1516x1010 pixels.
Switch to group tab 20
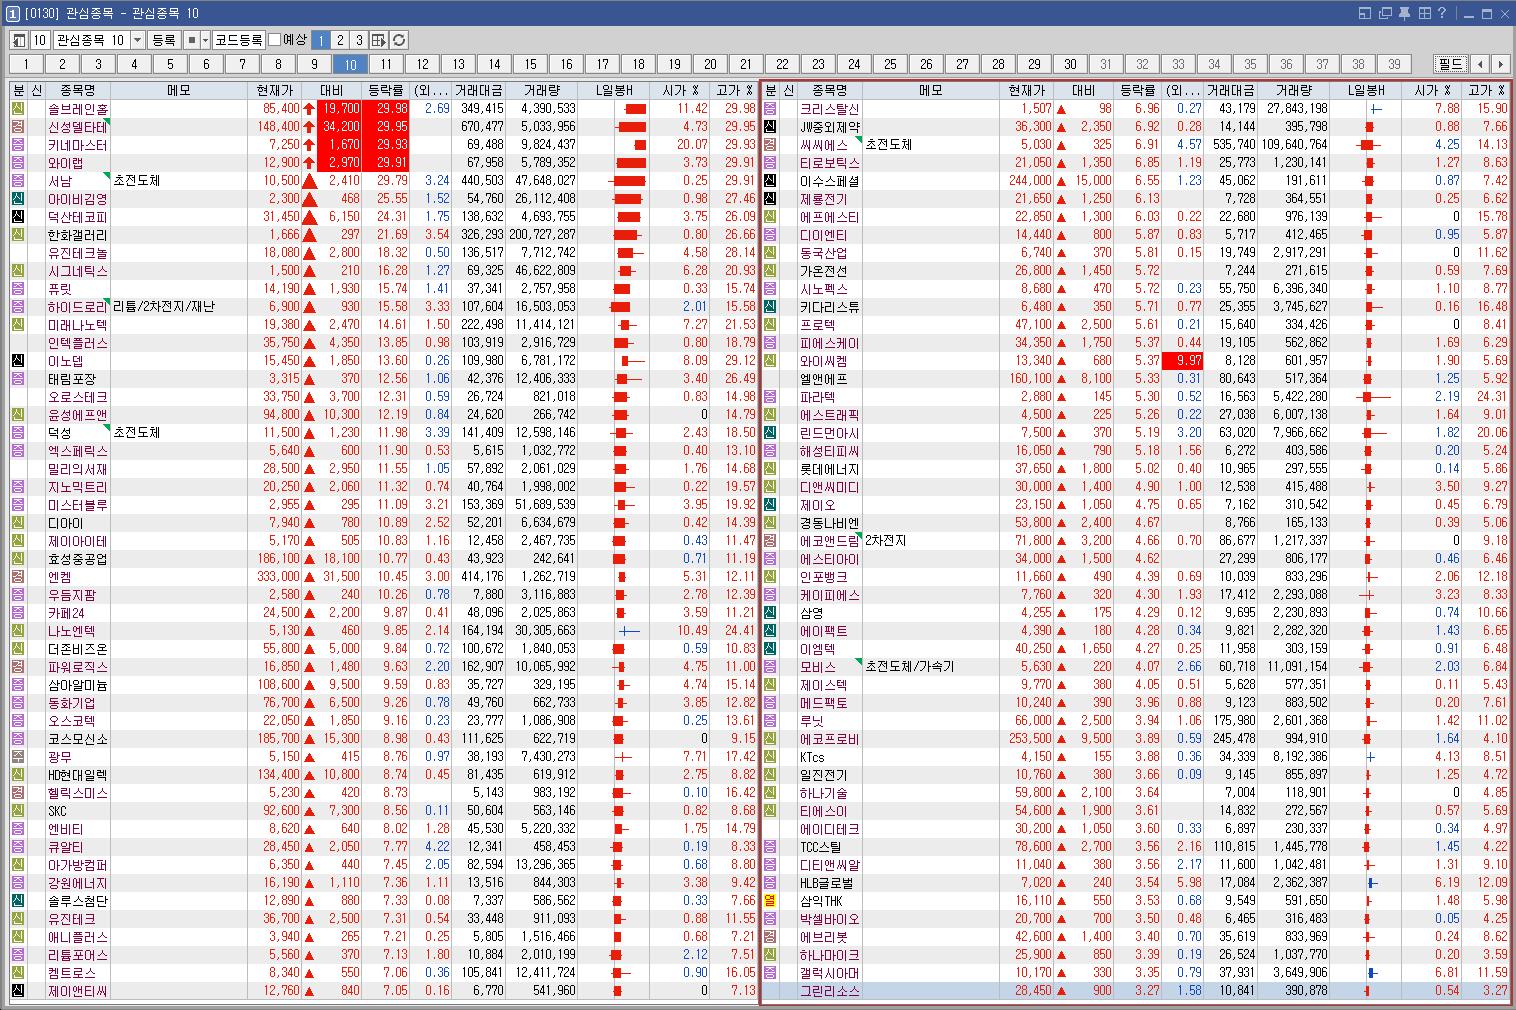pyautogui.click(x=710, y=64)
